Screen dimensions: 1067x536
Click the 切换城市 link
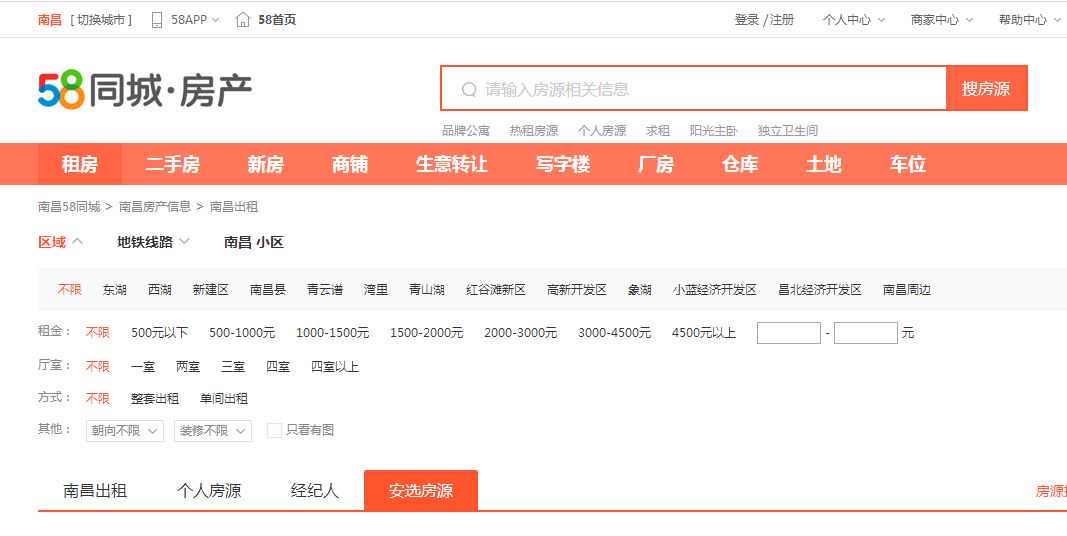(101, 20)
